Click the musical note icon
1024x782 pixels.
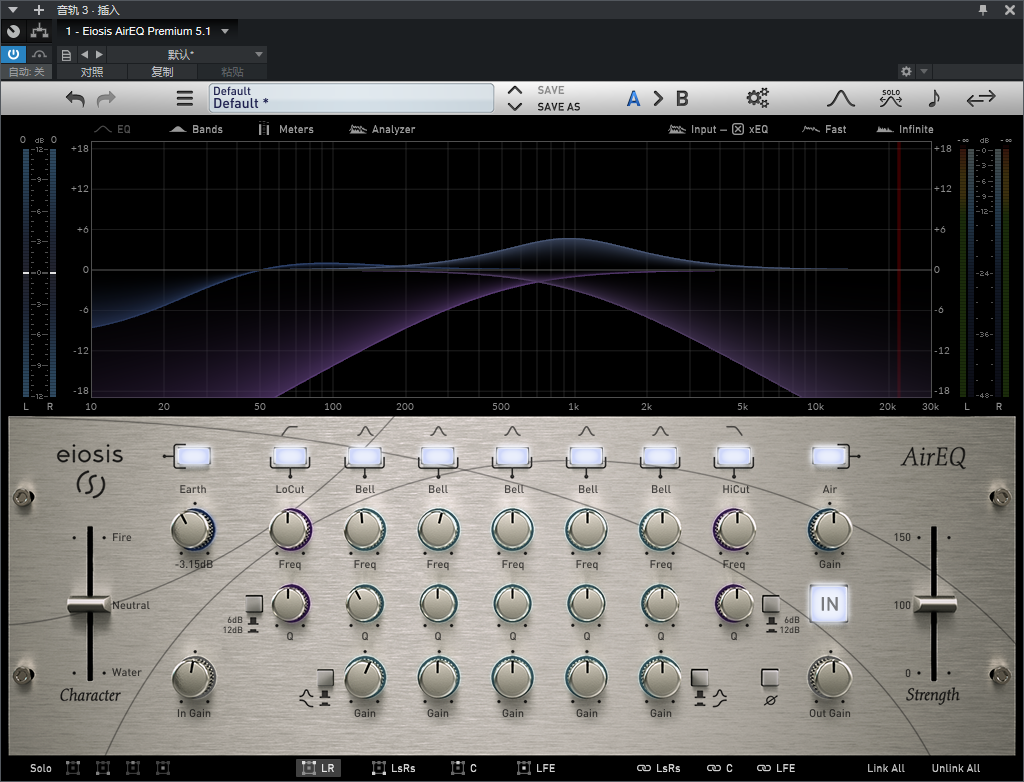pyautogui.click(x=934, y=98)
